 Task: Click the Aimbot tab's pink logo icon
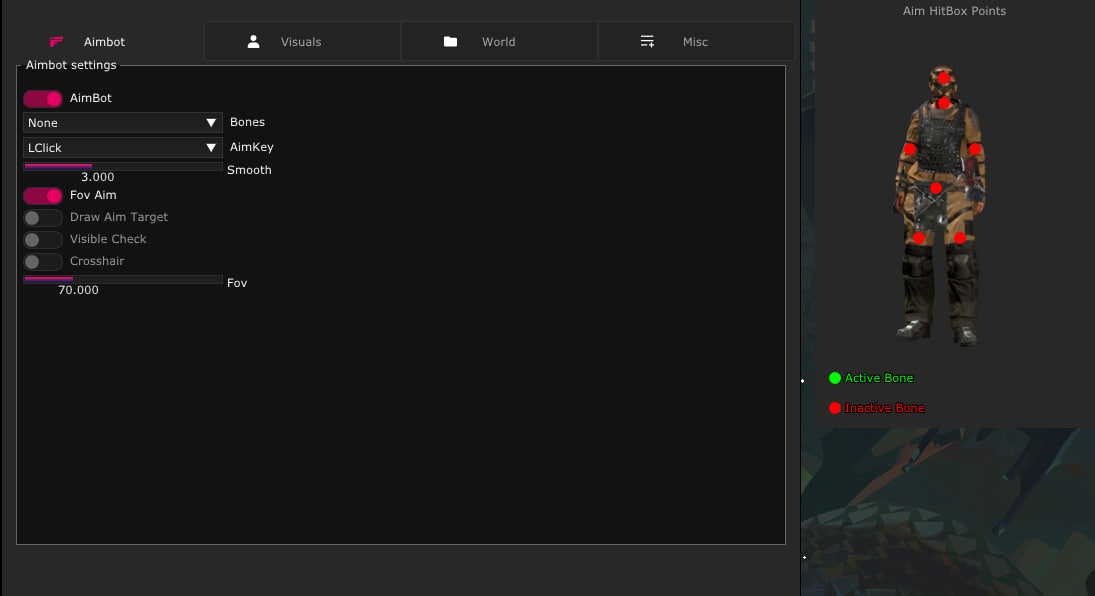(57, 42)
